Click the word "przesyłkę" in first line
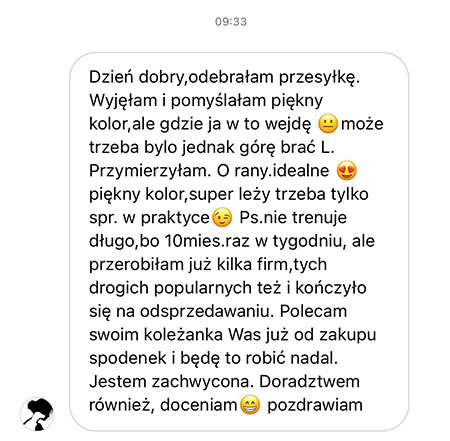This screenshot has height=441, width=450. click(317, 78)
